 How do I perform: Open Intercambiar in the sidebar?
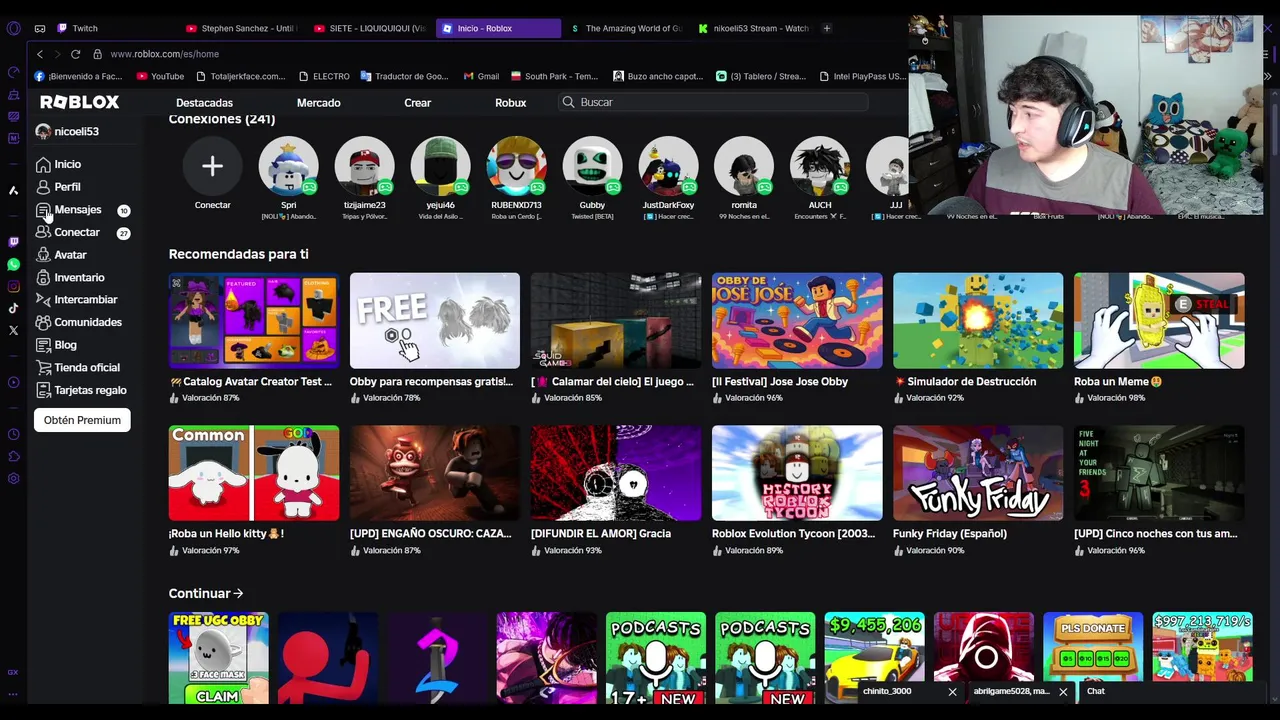tap(77, 300)
